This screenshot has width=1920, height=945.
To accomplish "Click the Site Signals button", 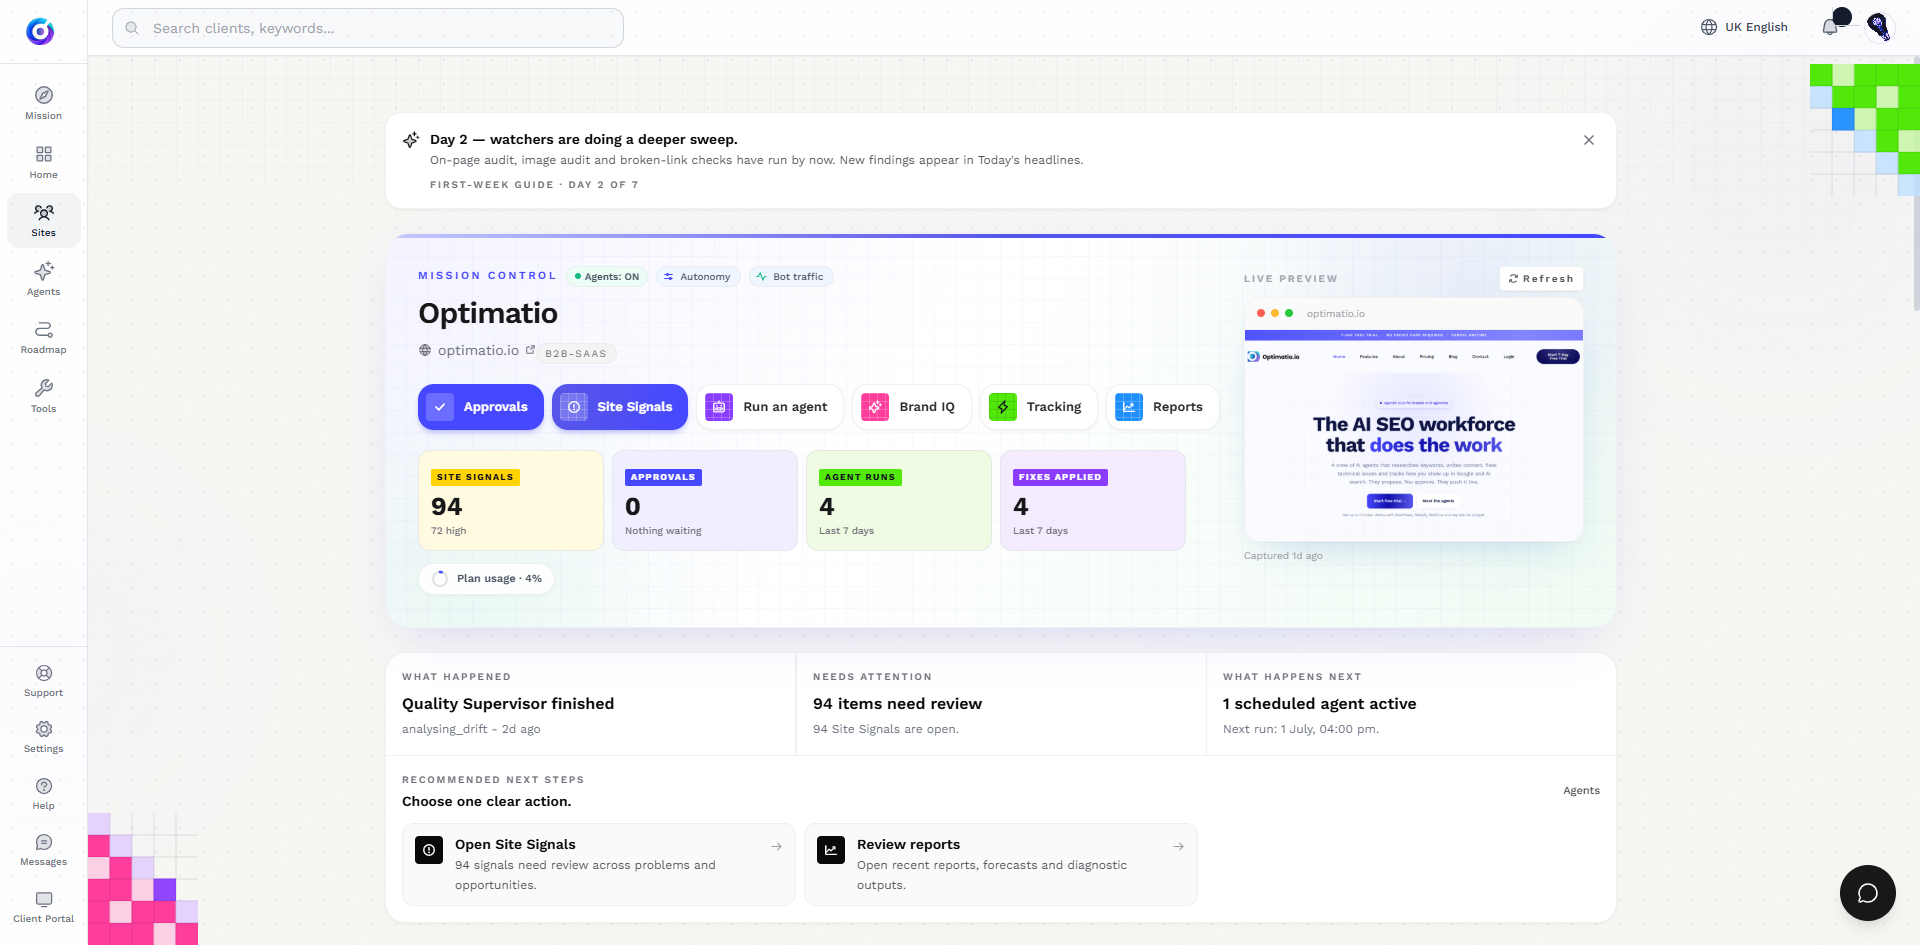I will (x=620, y=407).
